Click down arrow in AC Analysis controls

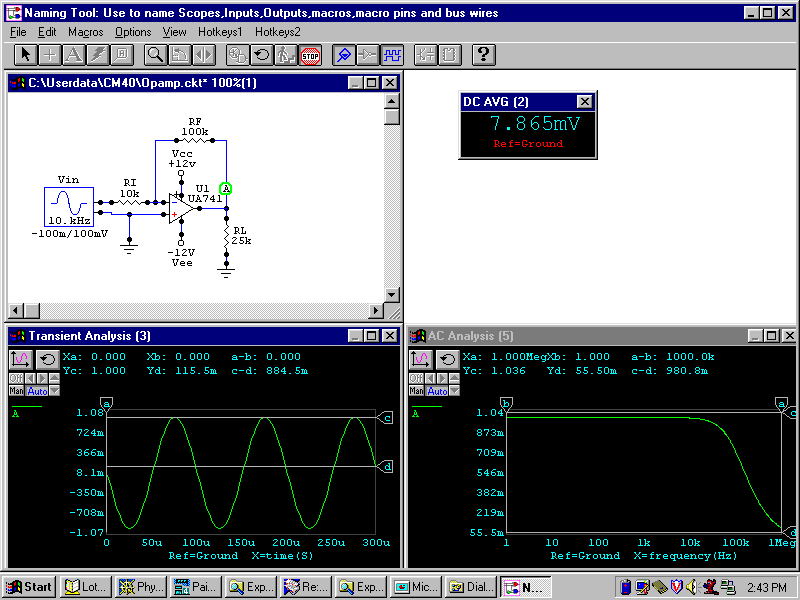click(454, 391)
